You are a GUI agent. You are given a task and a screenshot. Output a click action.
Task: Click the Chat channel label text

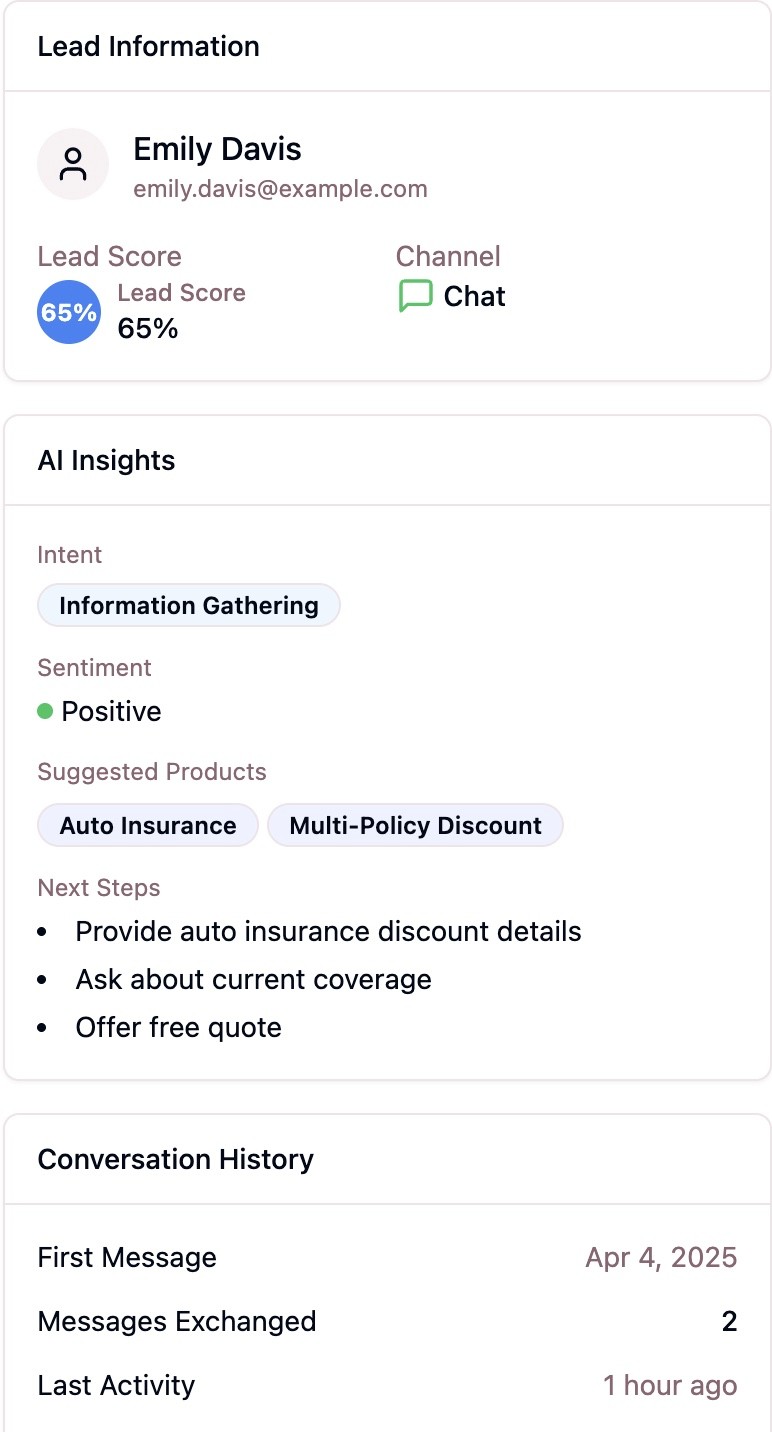[x=474, y=296]
